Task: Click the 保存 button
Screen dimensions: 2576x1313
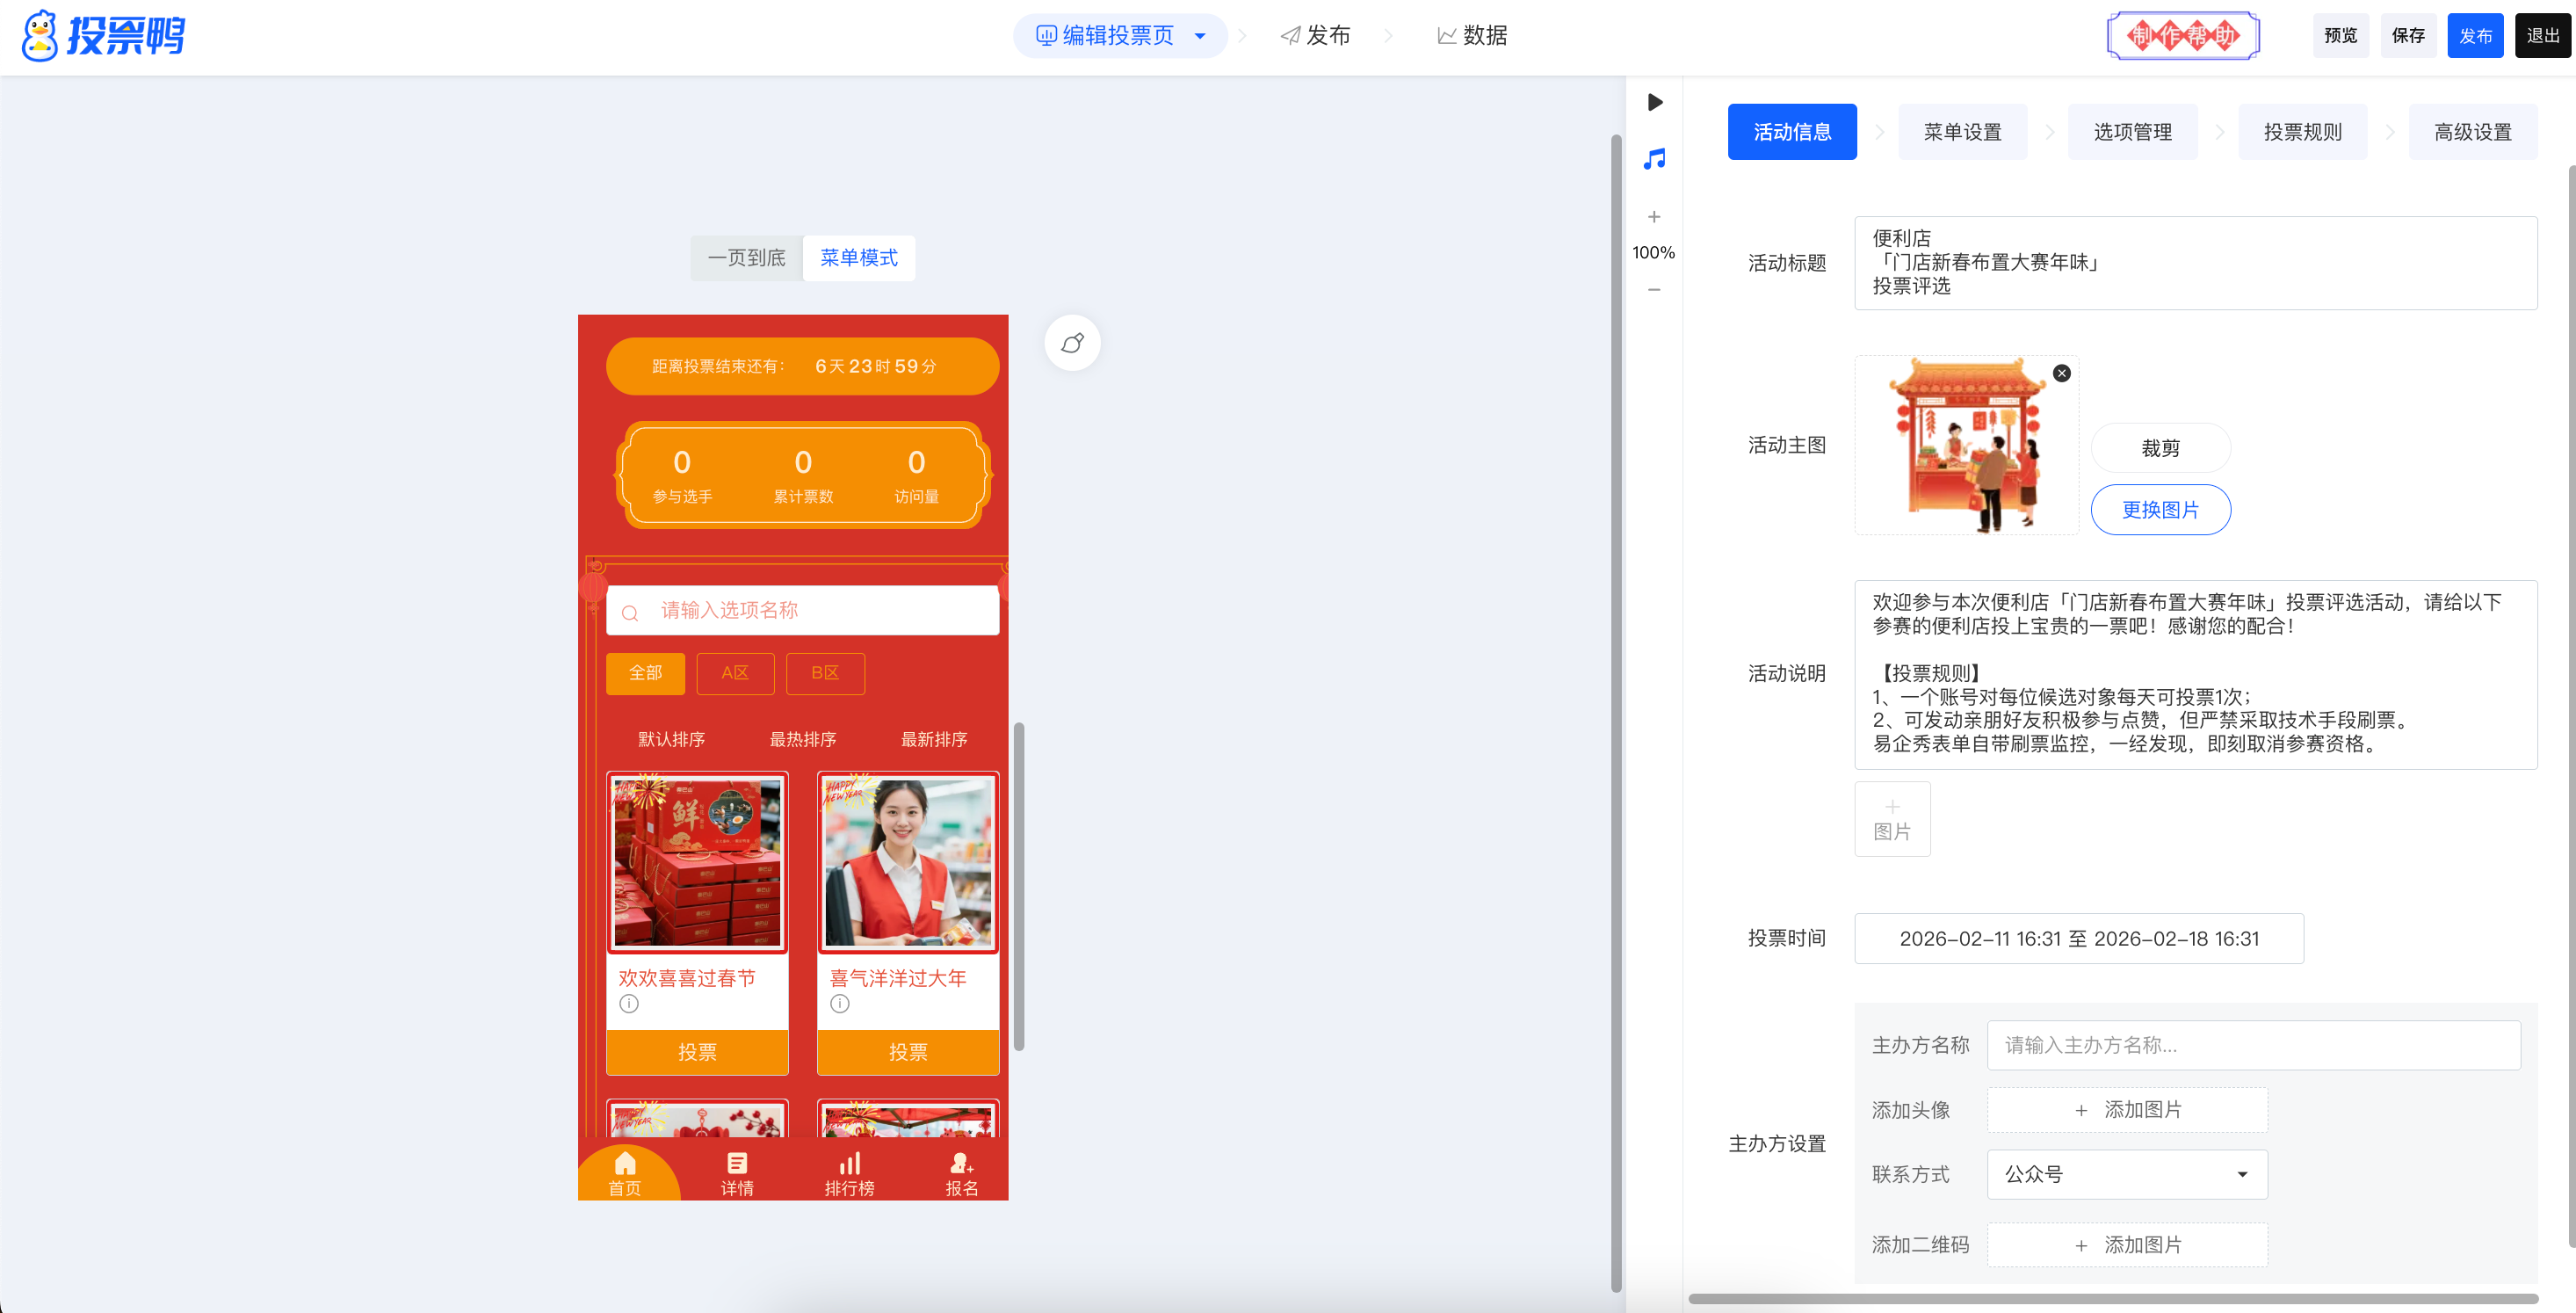Action: [2407, 36]
